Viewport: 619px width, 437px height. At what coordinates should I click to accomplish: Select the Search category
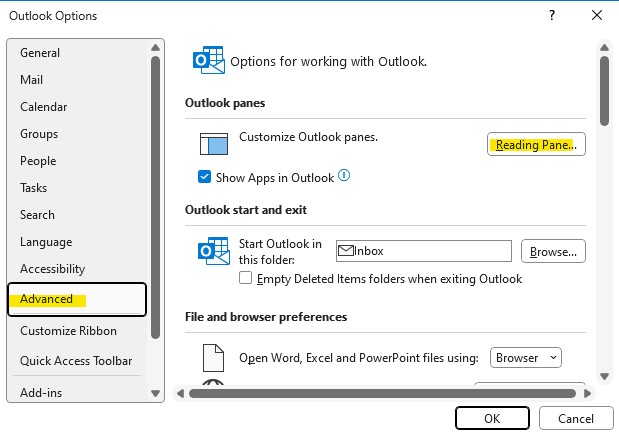pos(37,215)
